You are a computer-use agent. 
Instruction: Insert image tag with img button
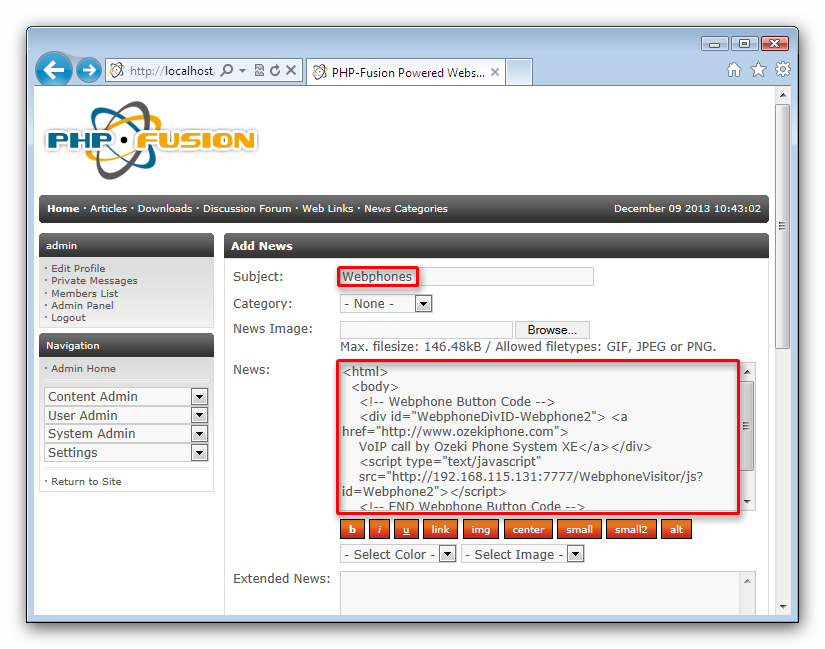480,530
